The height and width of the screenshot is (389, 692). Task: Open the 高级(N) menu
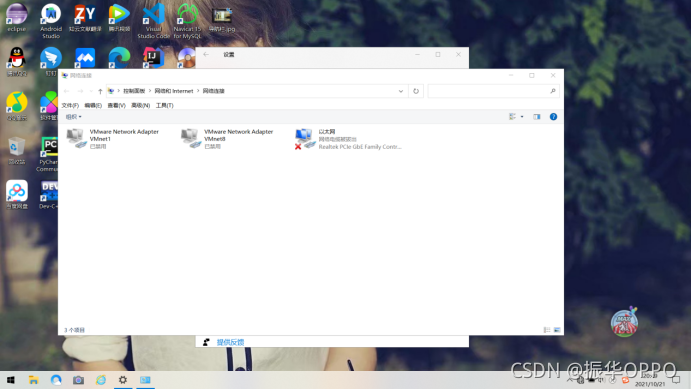(x=140, y=106)
